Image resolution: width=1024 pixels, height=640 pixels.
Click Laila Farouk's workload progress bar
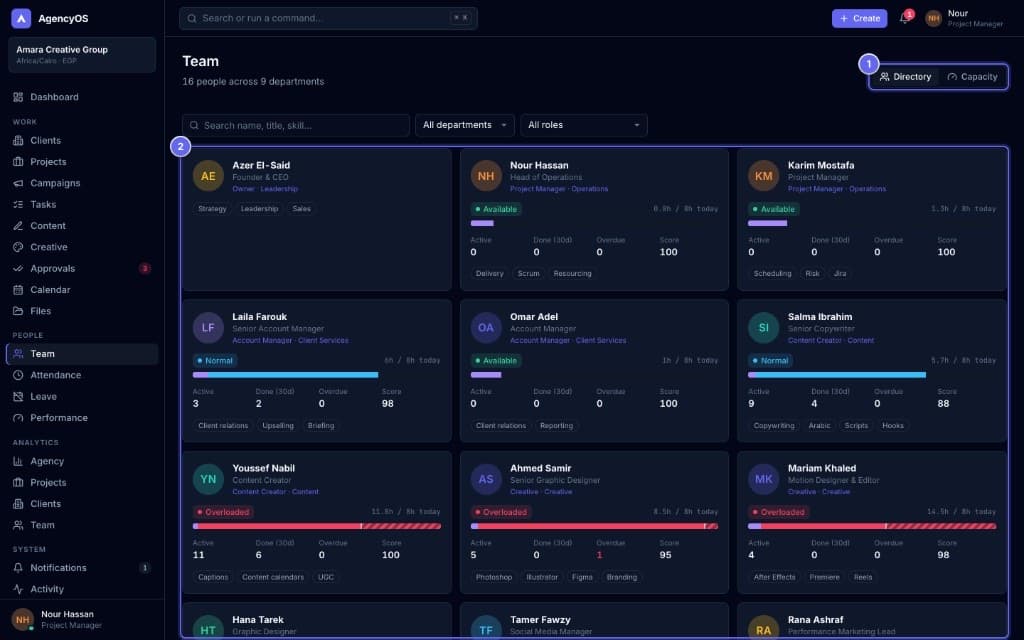click(316, 375)
